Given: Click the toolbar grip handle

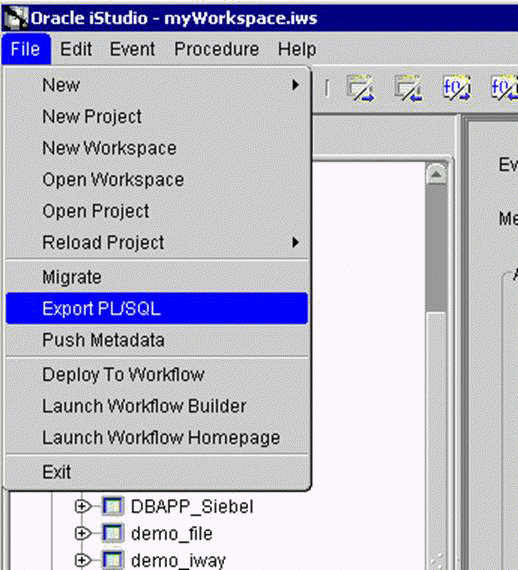Looking at the screenshot, I should pyautogui.click(x=327, y=88).
